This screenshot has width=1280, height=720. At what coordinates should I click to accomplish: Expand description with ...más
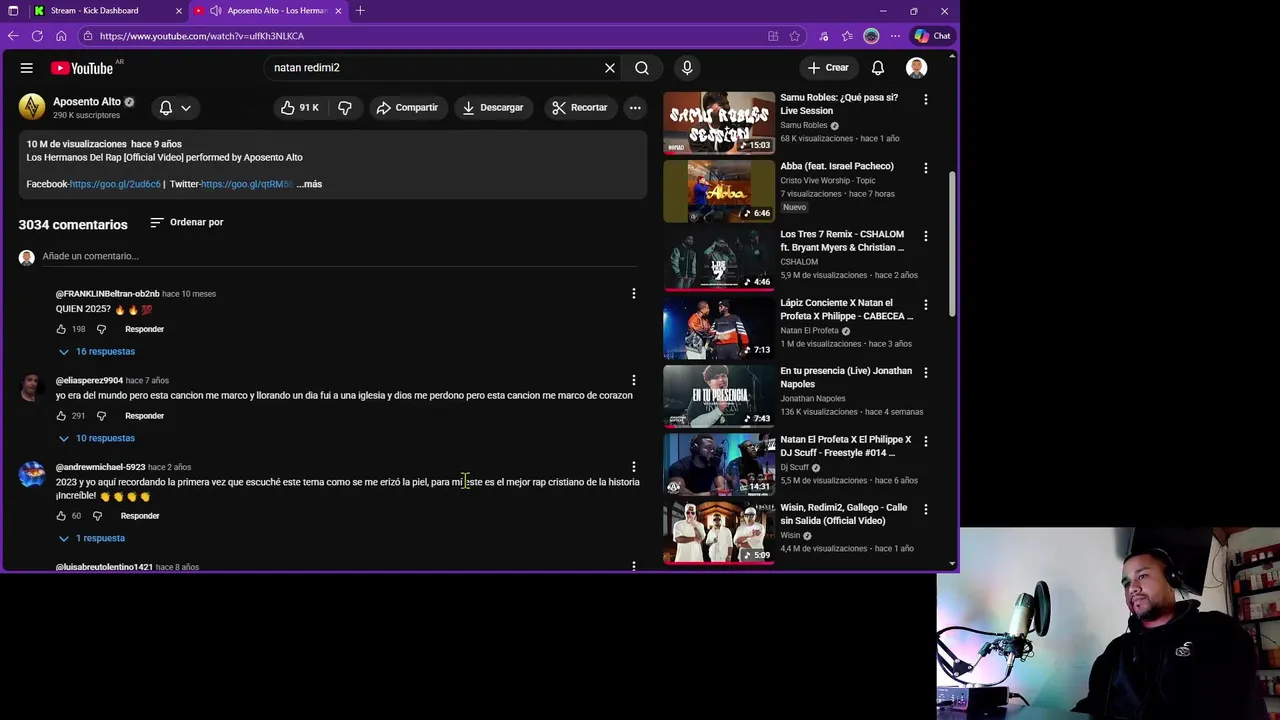point(309,184)
